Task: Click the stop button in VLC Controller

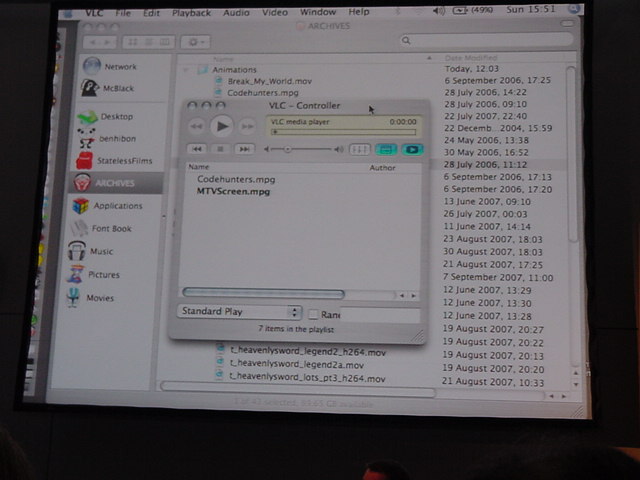Action: [x=220, y=149]
